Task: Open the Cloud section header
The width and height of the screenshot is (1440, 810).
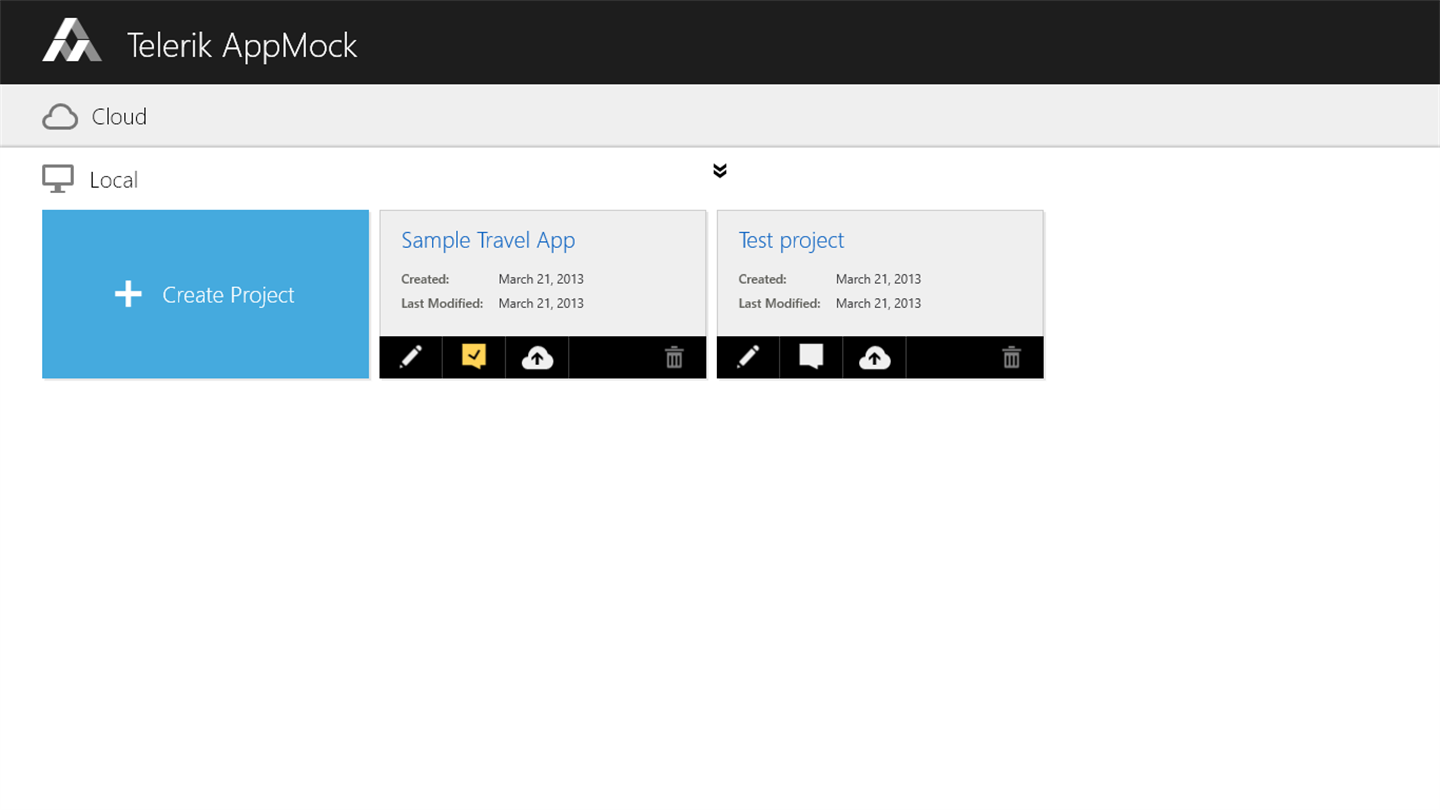Action: [720, 116]
